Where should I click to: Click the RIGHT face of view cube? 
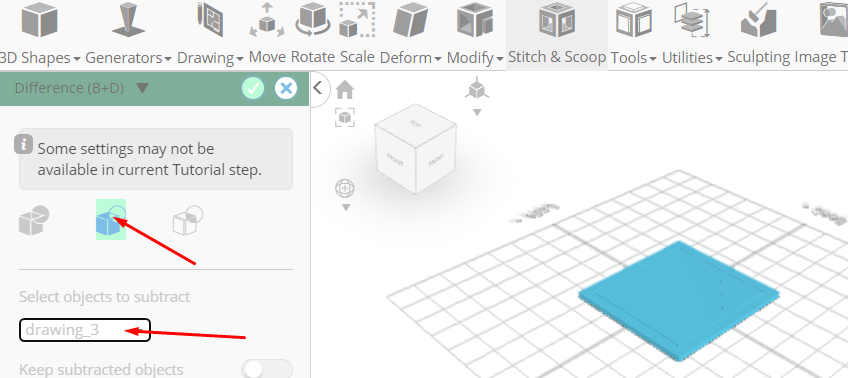436,159
